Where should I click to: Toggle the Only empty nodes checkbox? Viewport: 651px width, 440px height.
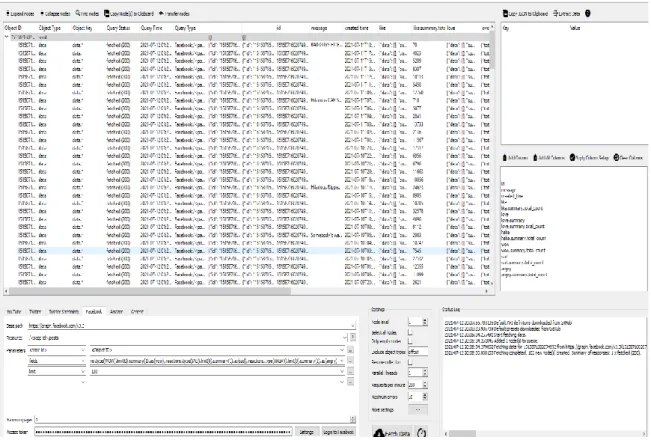(410, 341)
